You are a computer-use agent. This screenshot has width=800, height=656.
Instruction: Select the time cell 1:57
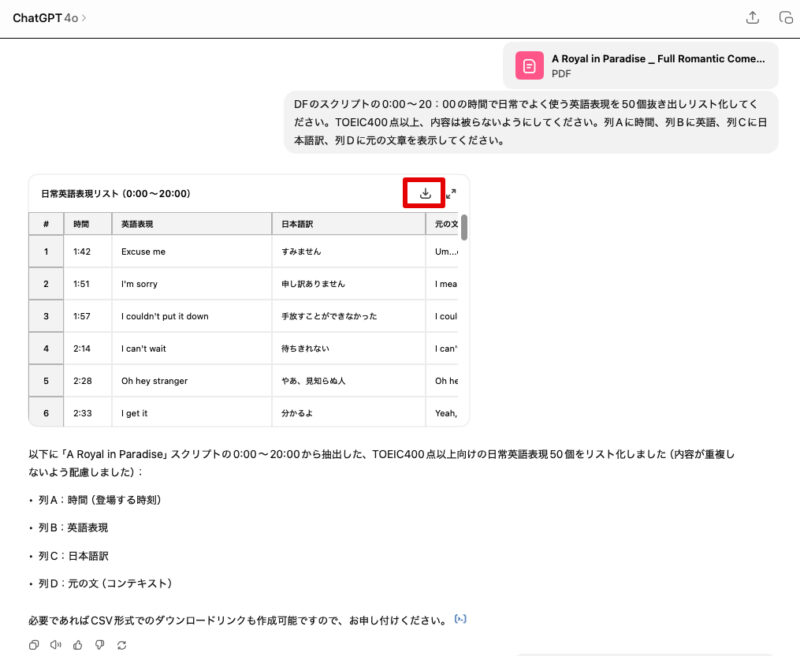tap(88, 316)
